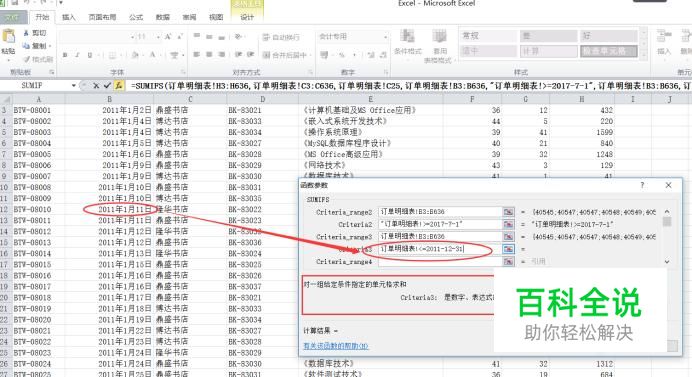Click the increase decimal icon
The image size is (692, 377).
point(371,55)
